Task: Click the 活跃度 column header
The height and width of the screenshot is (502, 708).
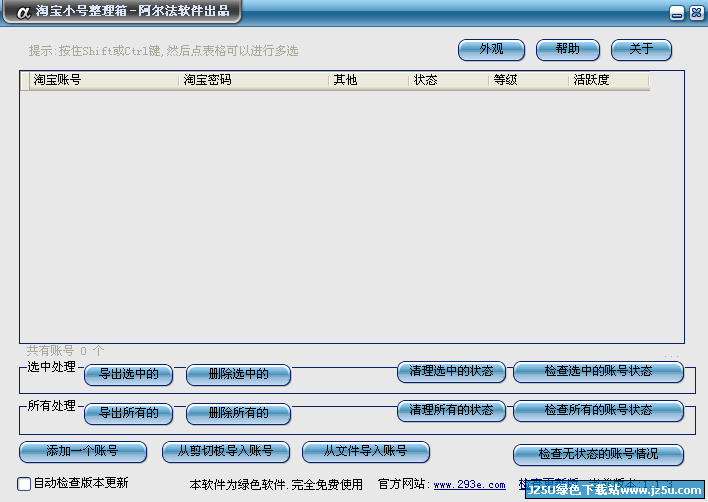Action: [609, 80]
